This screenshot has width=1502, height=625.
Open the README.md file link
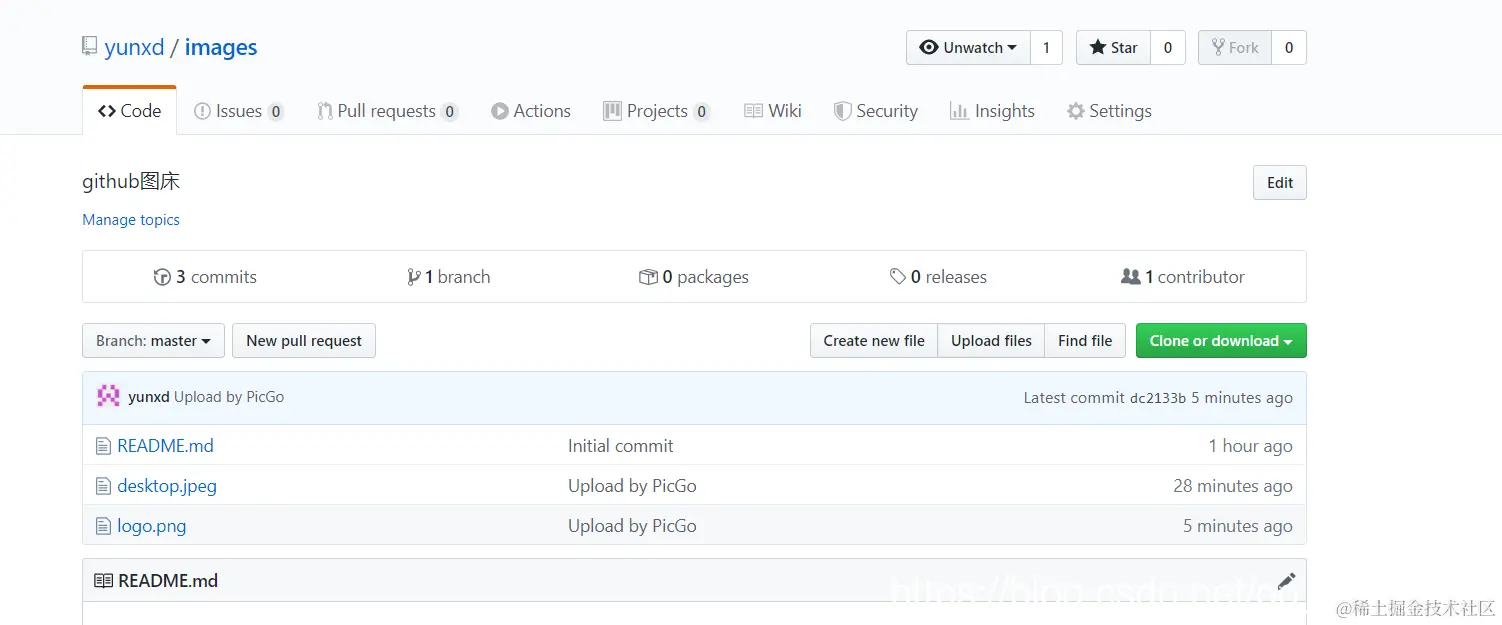tap(165, 446)
